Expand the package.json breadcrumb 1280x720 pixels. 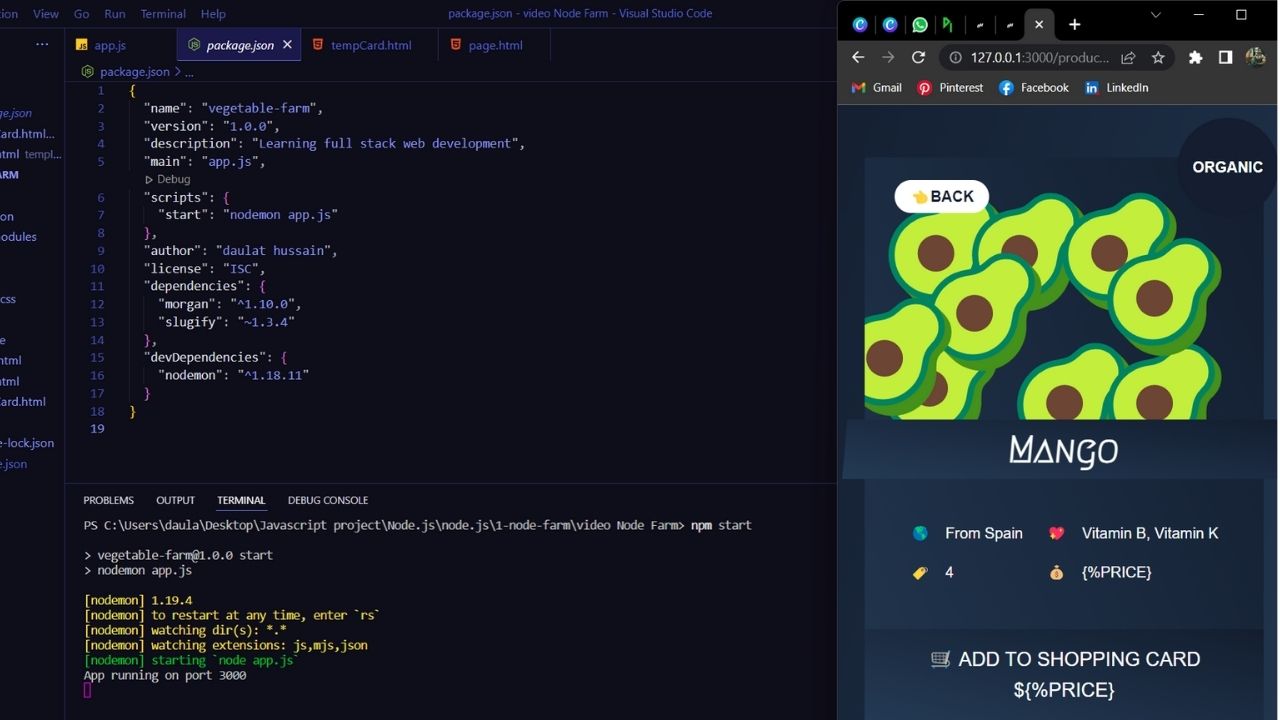(134, 72)
